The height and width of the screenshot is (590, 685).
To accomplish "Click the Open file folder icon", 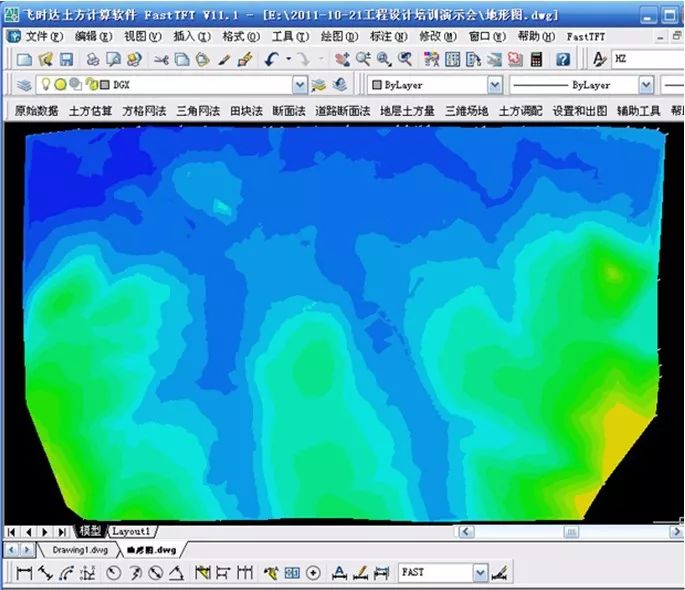I will pos(45,59).
